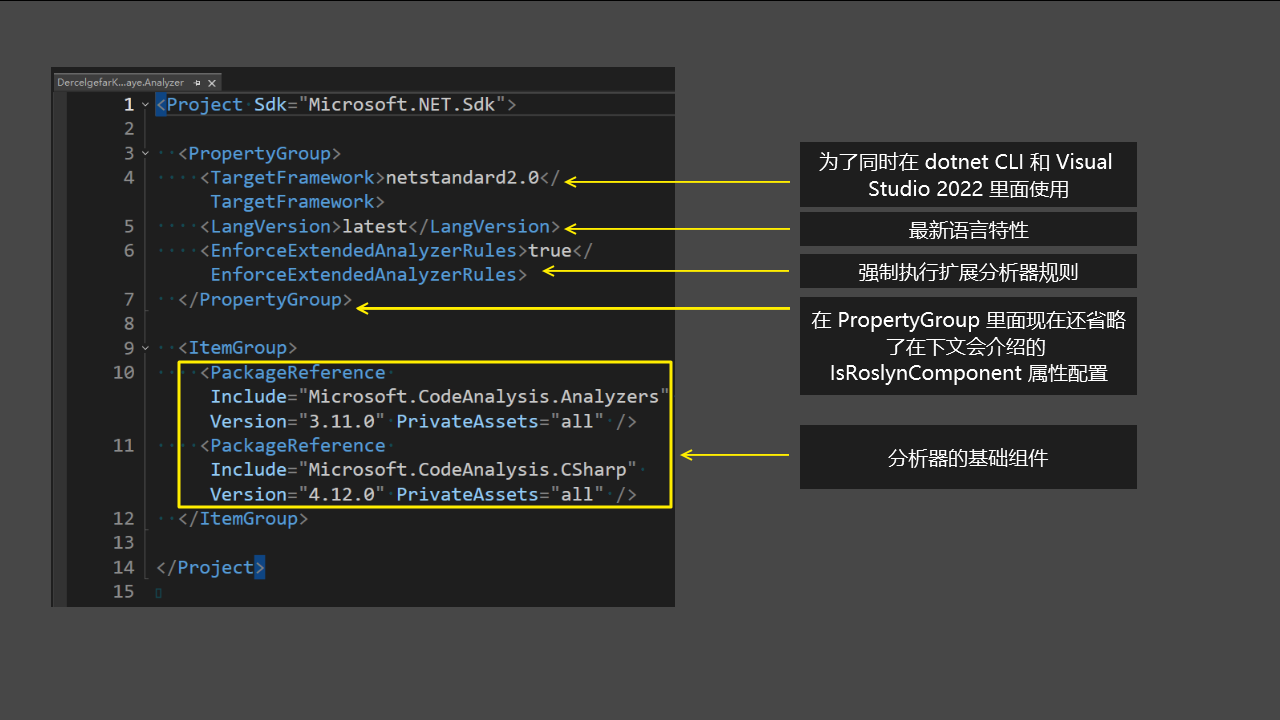The width and height of the screenshot is (1280, 720).
Task: Click the 最新语言特性 annotation box
Action: 967,229
